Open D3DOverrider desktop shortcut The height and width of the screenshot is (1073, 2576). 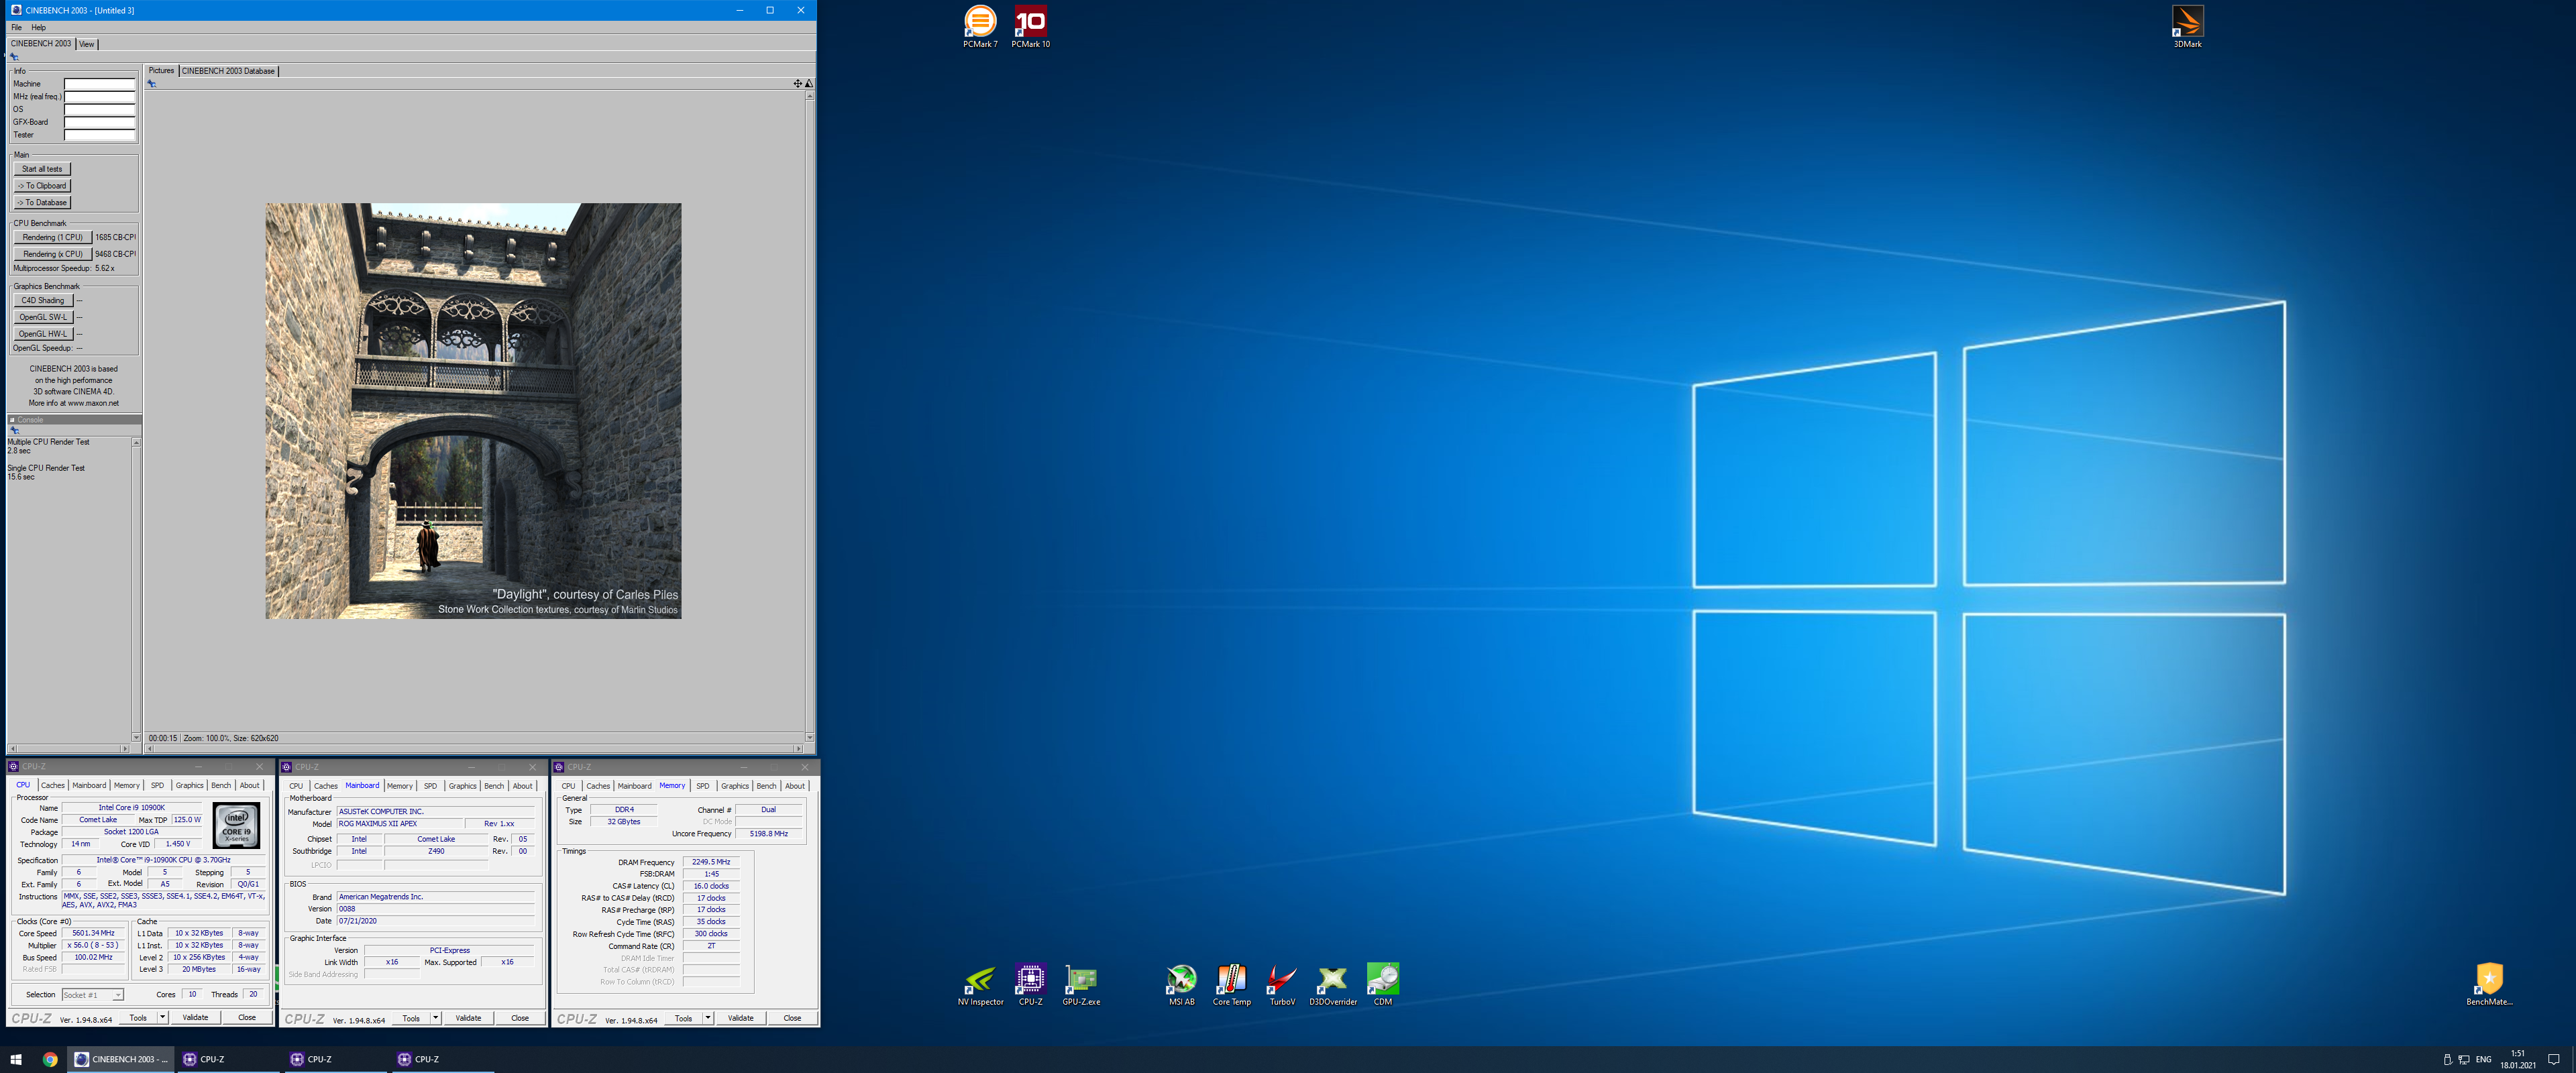[x=1333, y=985]
